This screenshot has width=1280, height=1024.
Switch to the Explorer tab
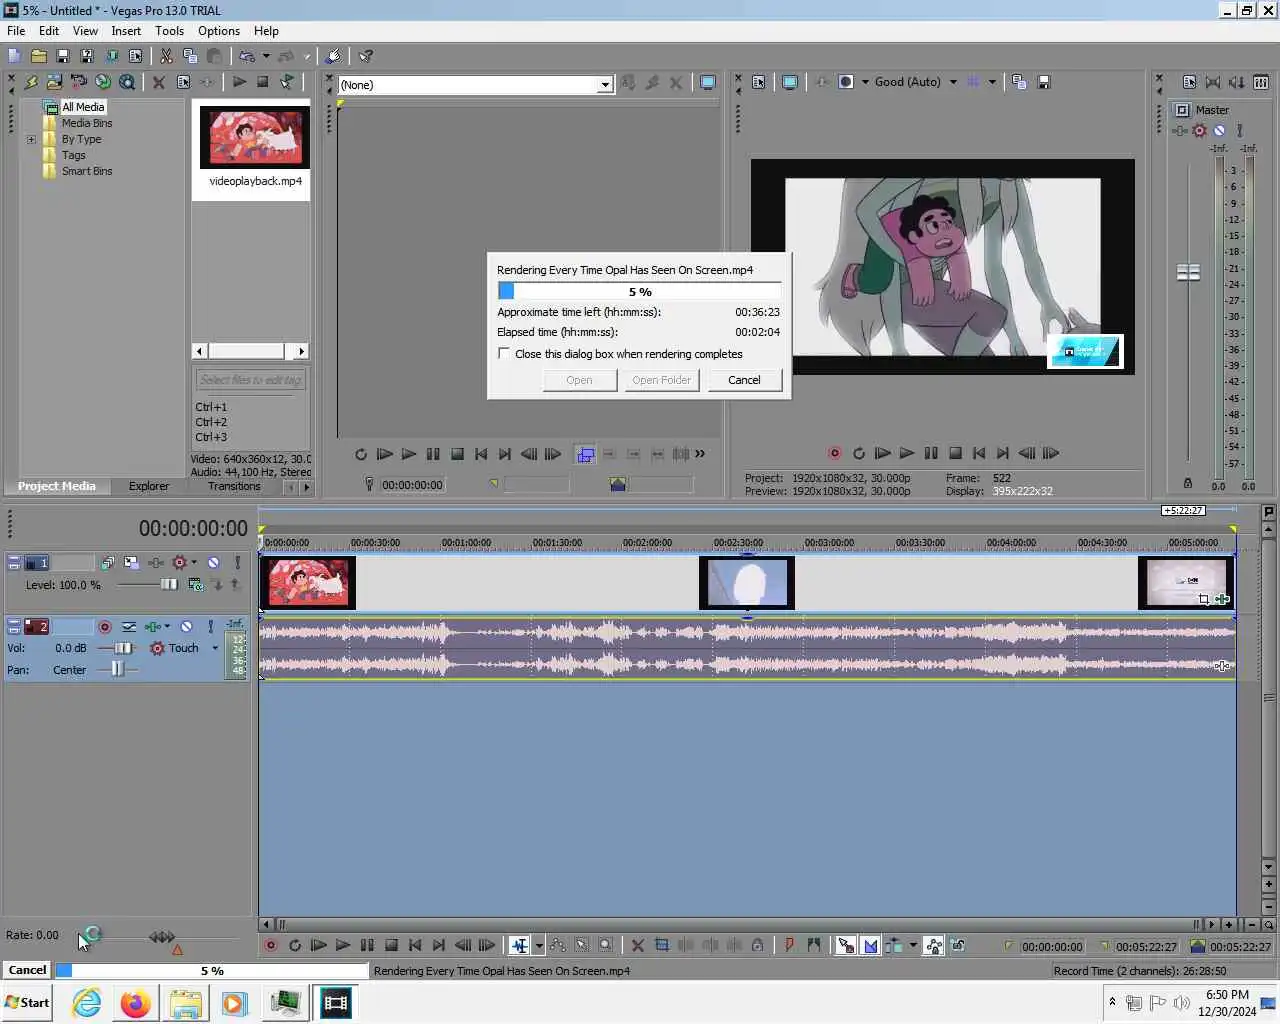[x=149, y=486]
